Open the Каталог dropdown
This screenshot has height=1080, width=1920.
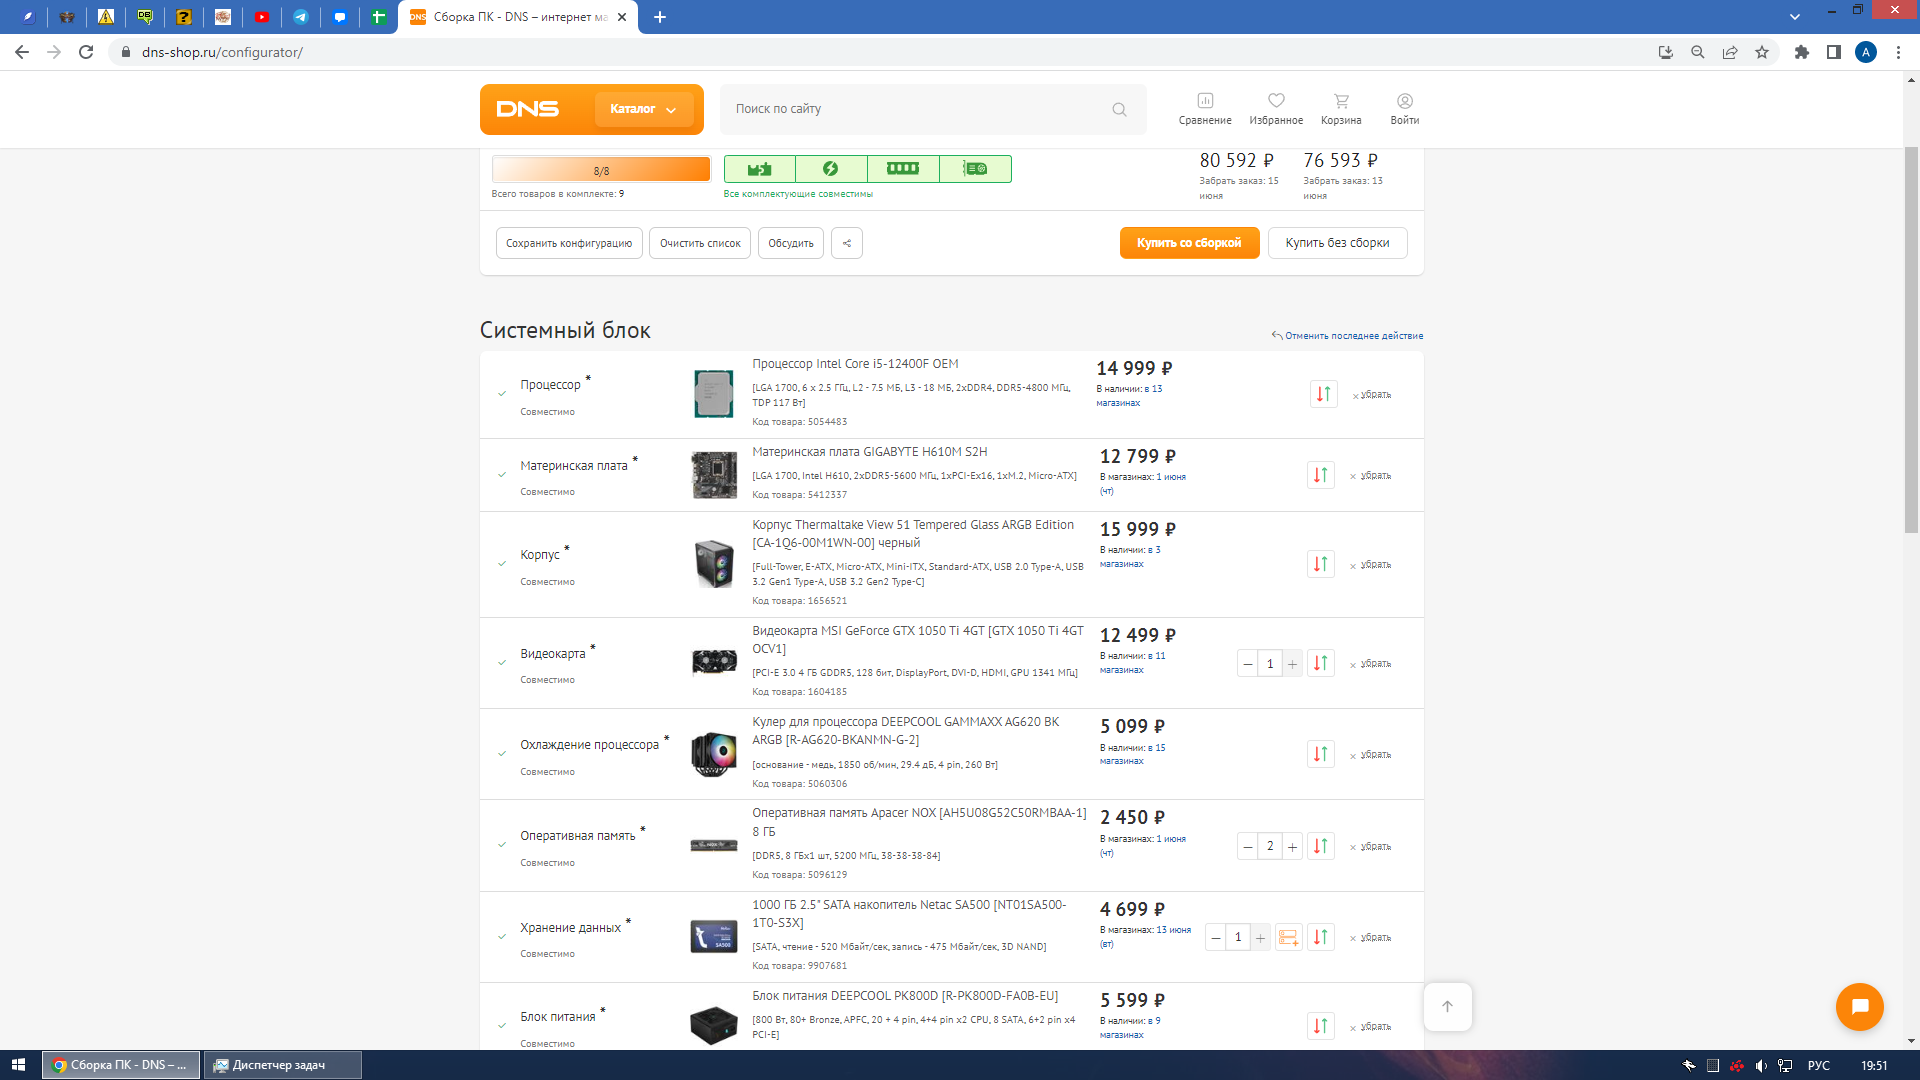tap(644, 109)
